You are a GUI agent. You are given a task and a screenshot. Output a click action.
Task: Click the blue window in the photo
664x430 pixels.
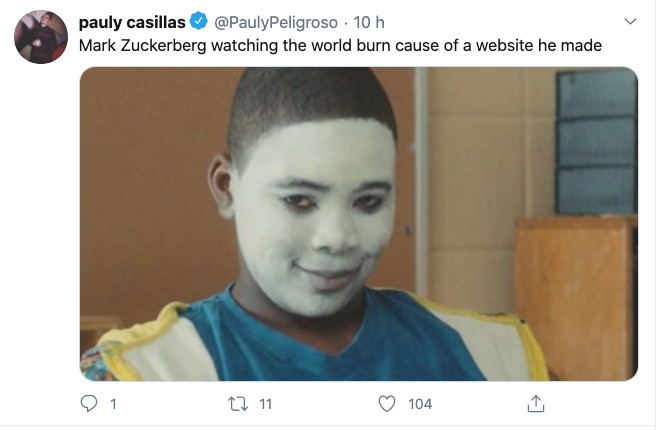(x=596, y=142)
